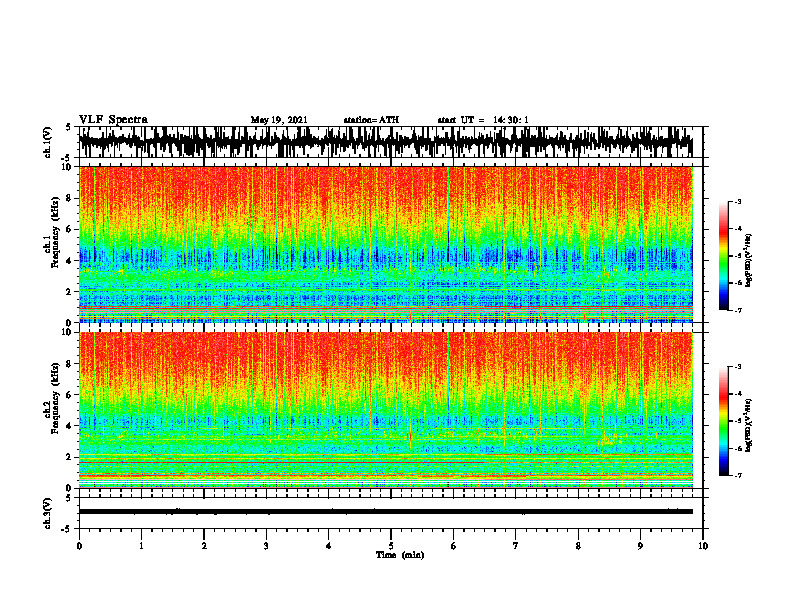Click the "start UT = 14:30: 1" text
Viewport: 792px width, 612px height.
pos(483,120)
